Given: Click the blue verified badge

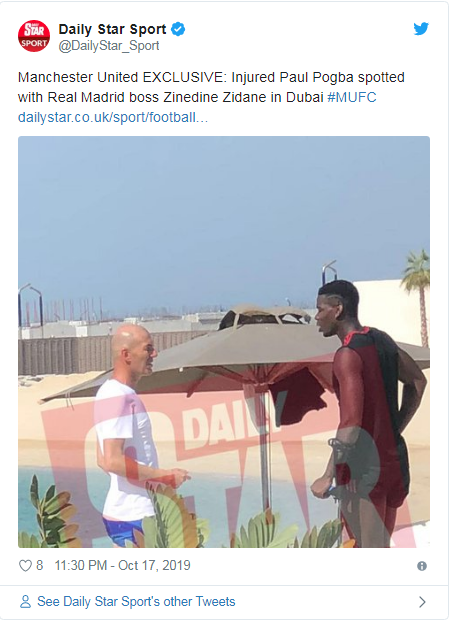Looking at the screenshot, I should coord(178,29).
